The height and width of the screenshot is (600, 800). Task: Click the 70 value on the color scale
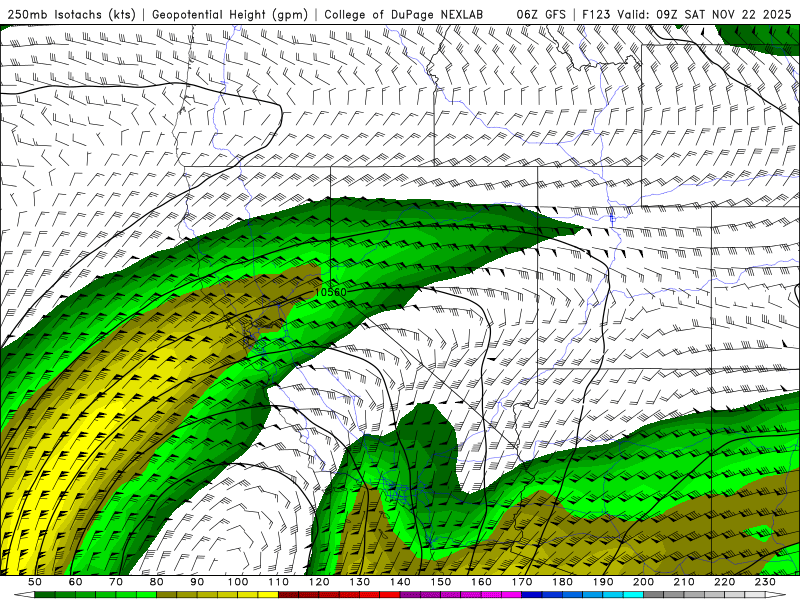click(x=116, y=582)
